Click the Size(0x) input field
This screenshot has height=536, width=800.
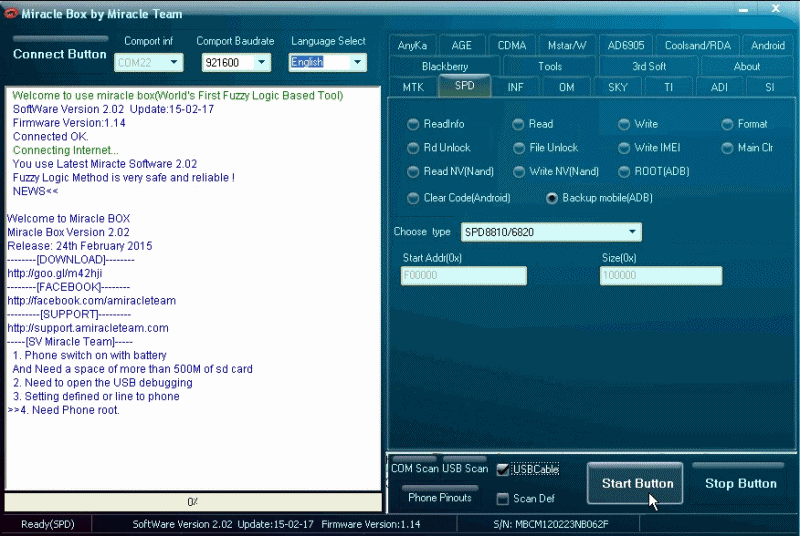661,275
